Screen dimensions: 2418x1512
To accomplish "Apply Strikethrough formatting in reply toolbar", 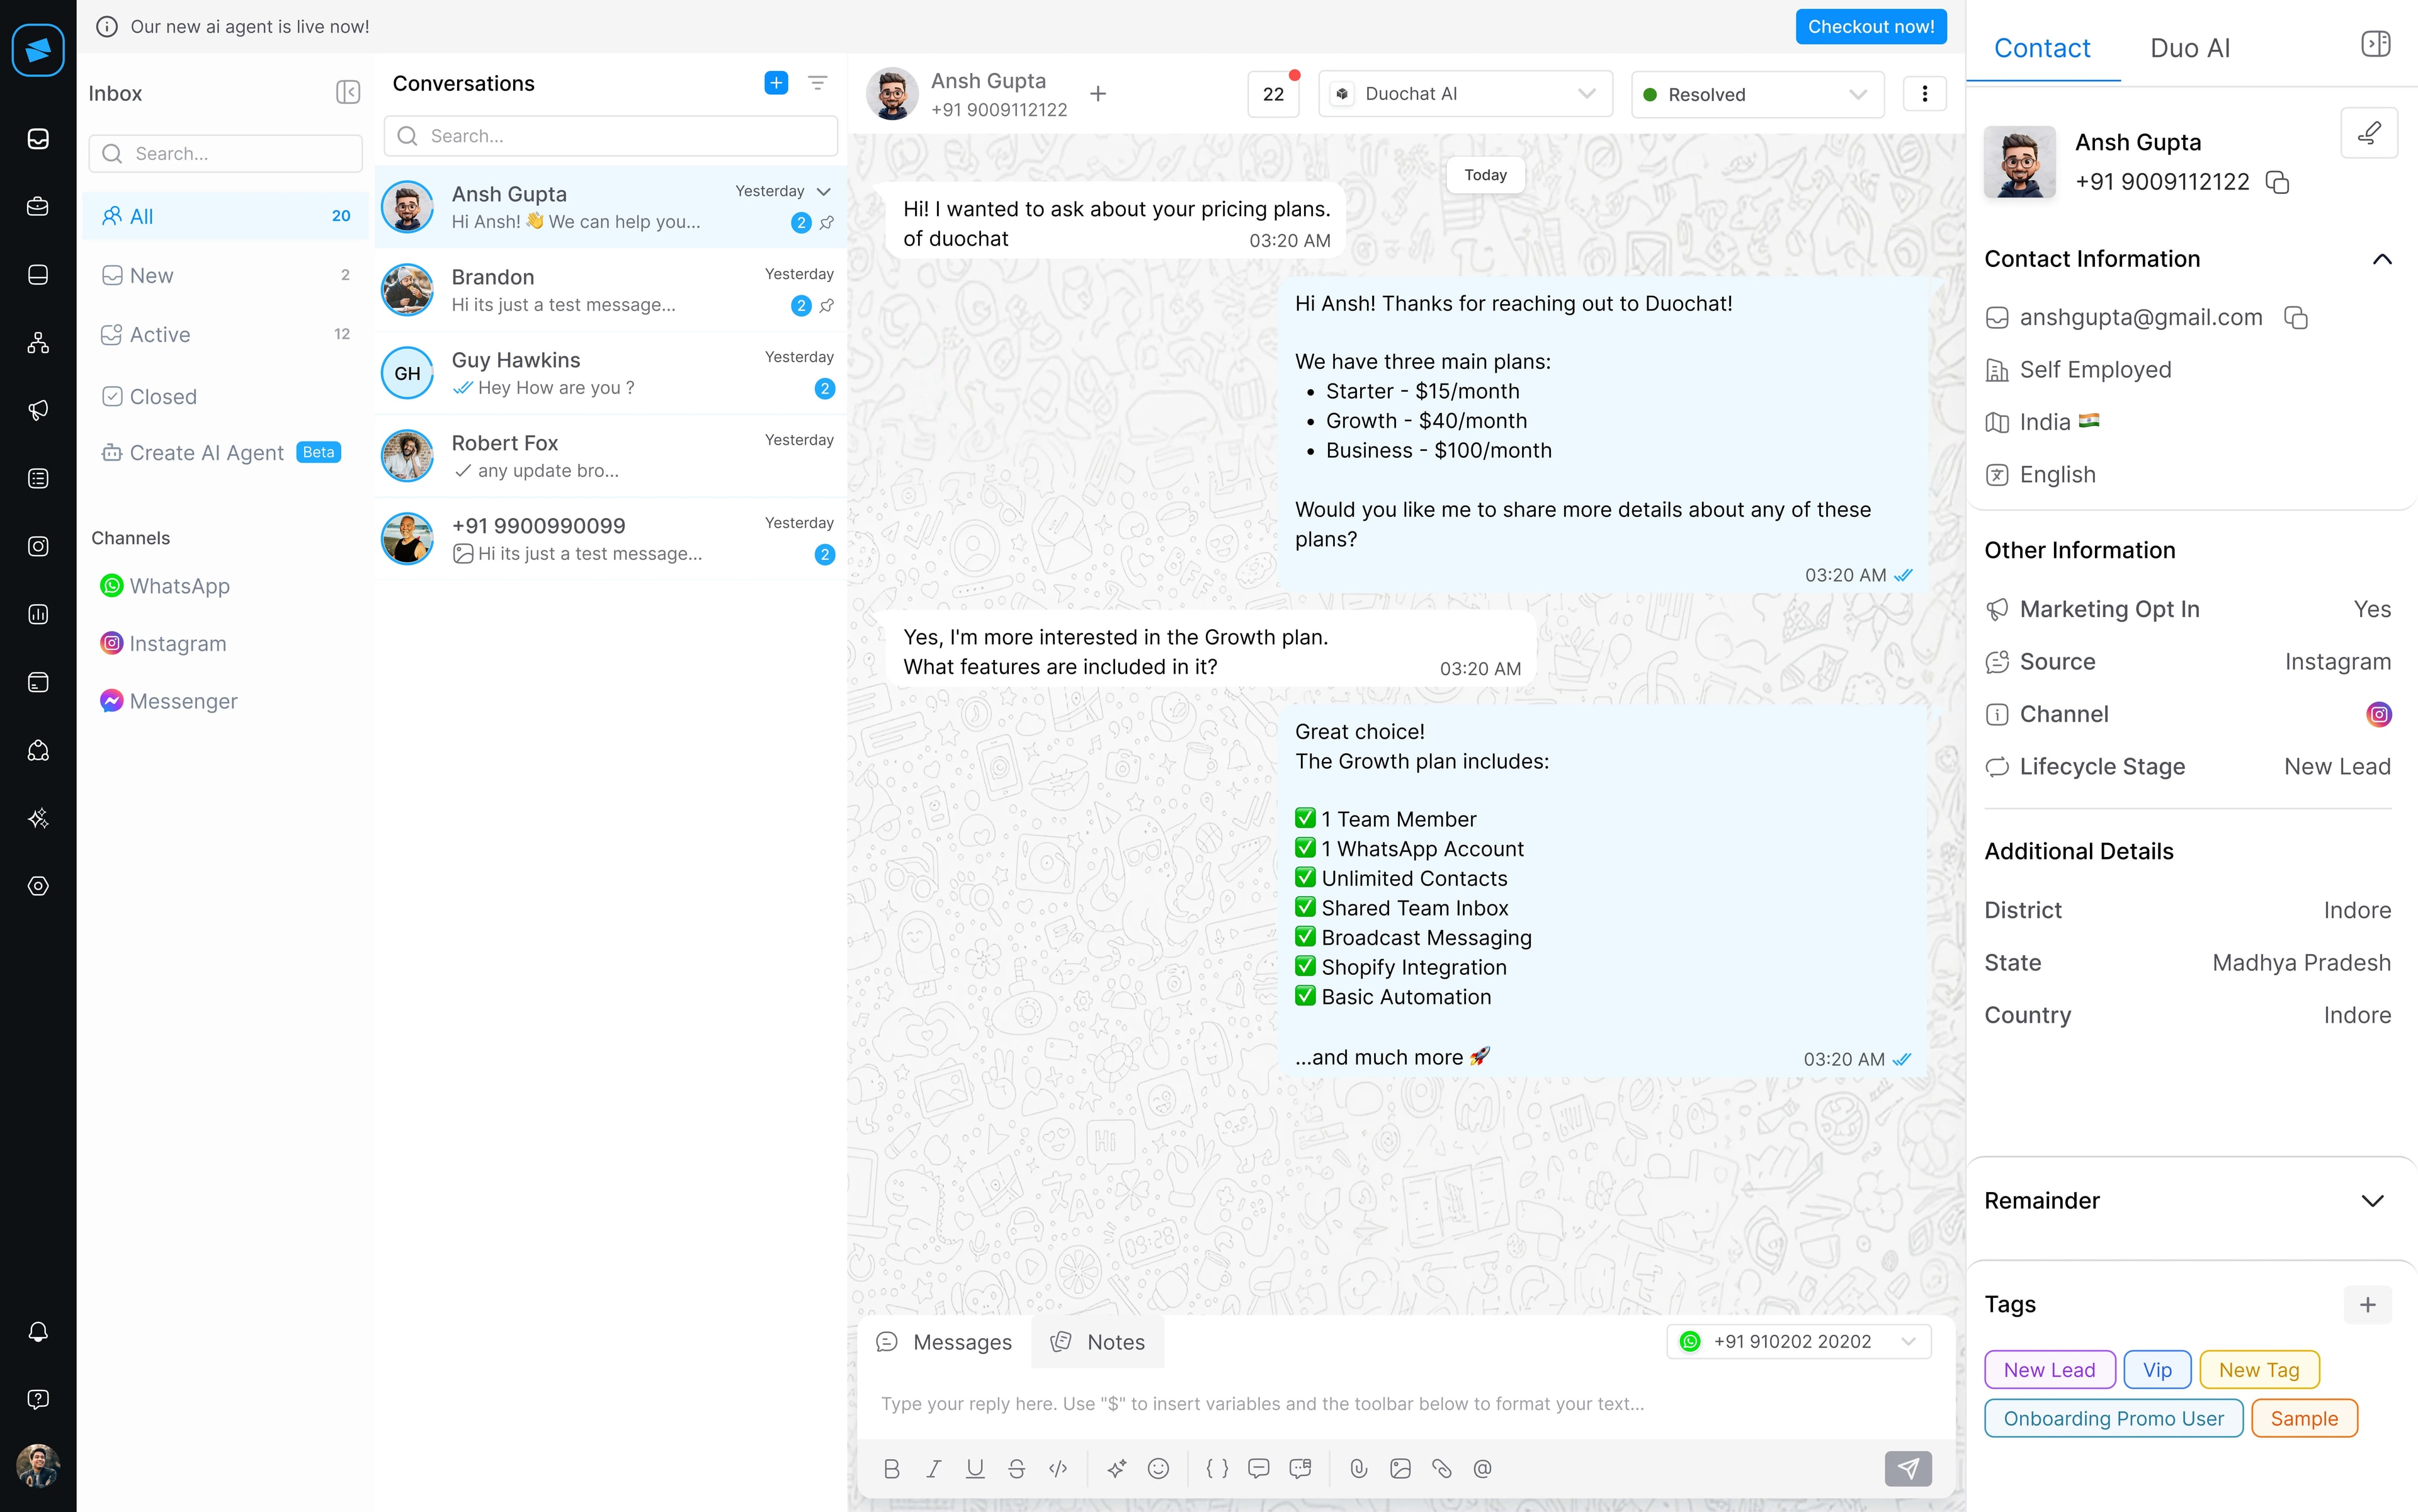I will point(1016,1468).
